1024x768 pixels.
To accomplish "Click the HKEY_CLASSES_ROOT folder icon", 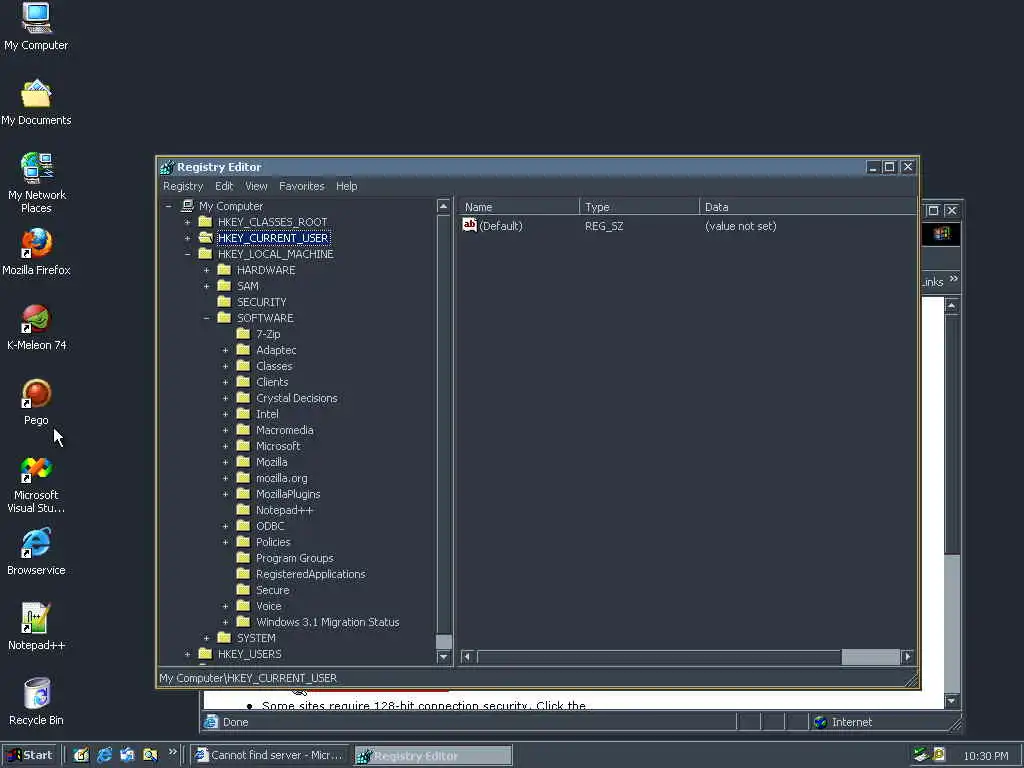I will pyautogui.click(x=205, y=221).
